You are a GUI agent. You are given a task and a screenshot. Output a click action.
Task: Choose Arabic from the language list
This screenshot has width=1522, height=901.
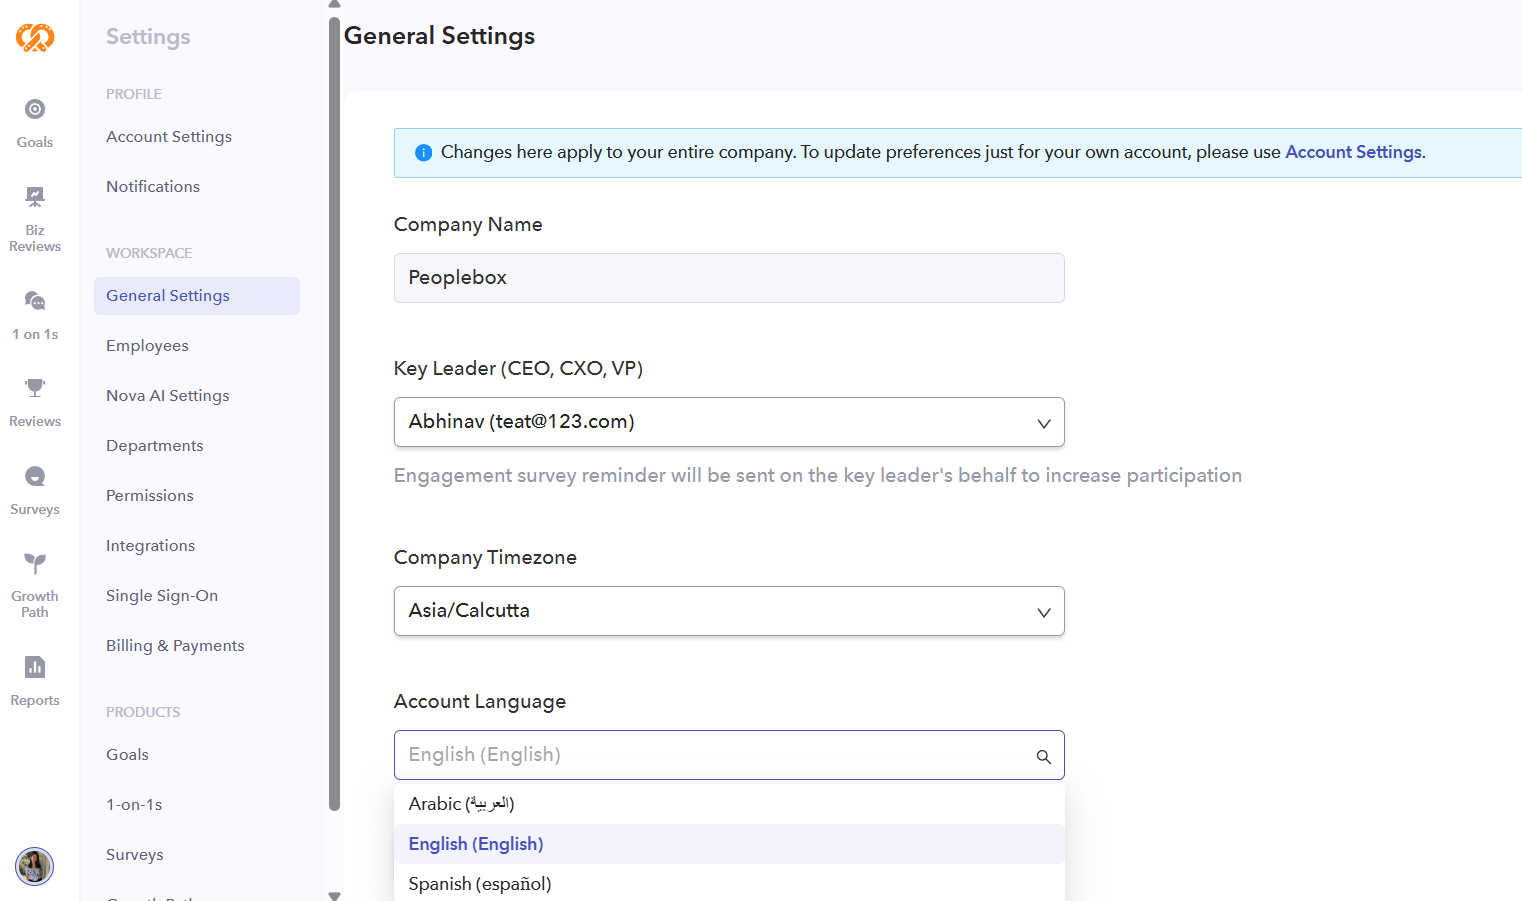coord(461,804)
